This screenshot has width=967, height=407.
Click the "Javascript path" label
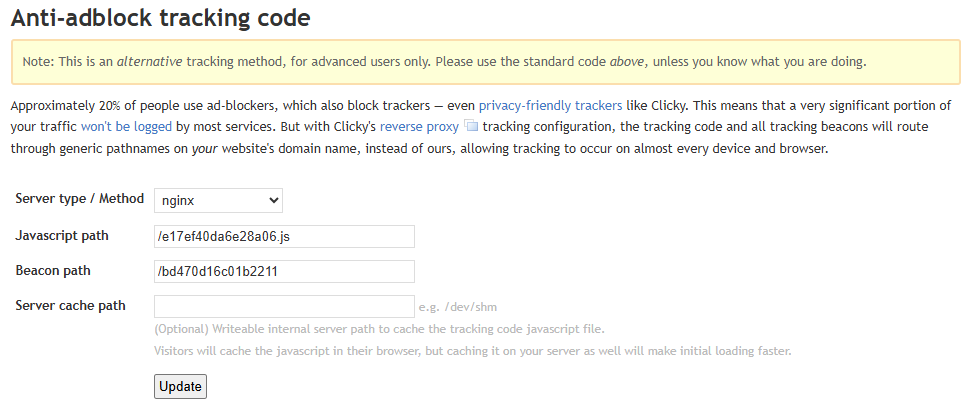click(x=62, y=235)
